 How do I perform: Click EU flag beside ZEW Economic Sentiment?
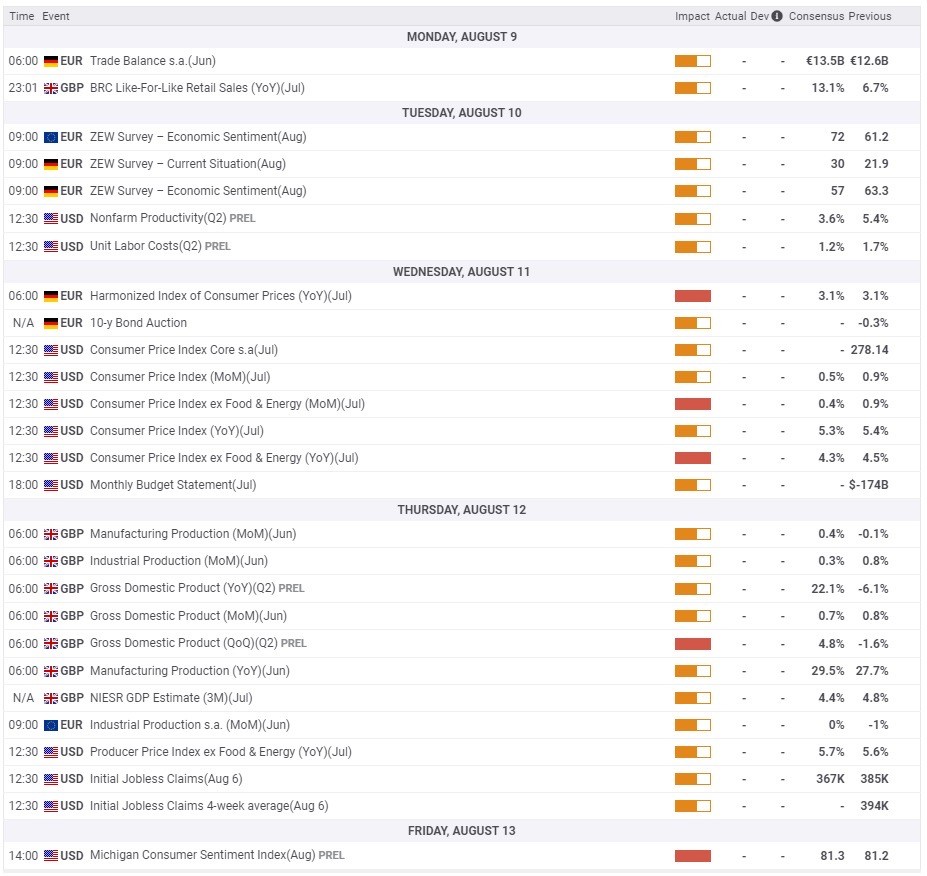(51, 137)
